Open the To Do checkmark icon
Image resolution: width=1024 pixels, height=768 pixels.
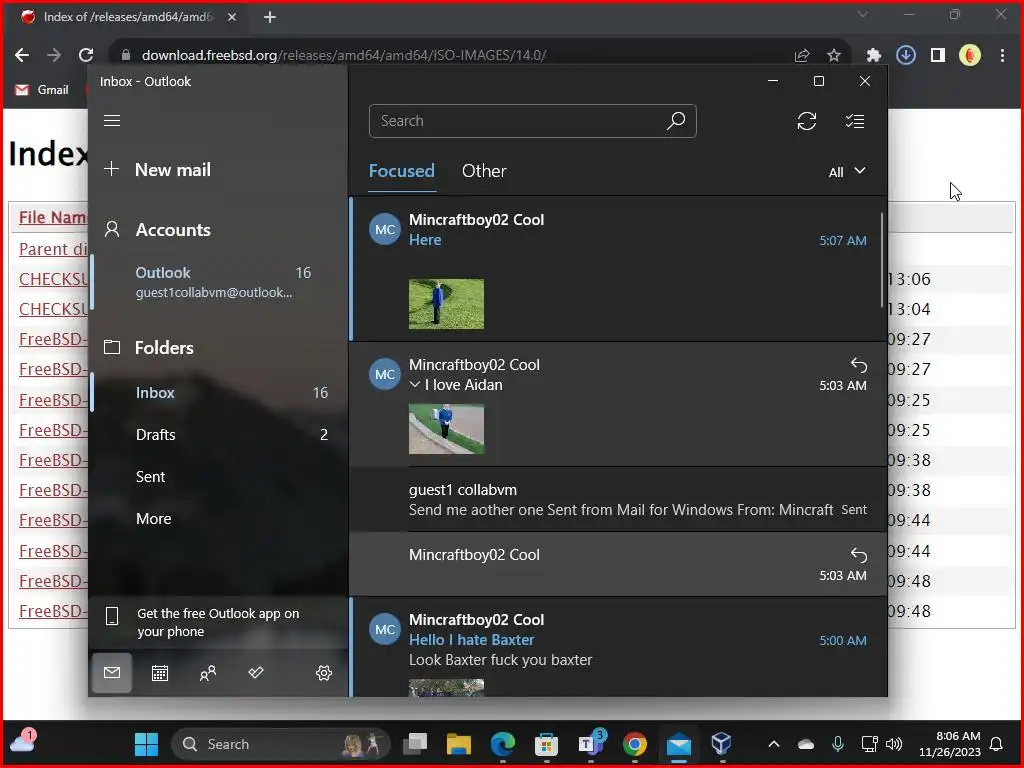coord(256,673)
